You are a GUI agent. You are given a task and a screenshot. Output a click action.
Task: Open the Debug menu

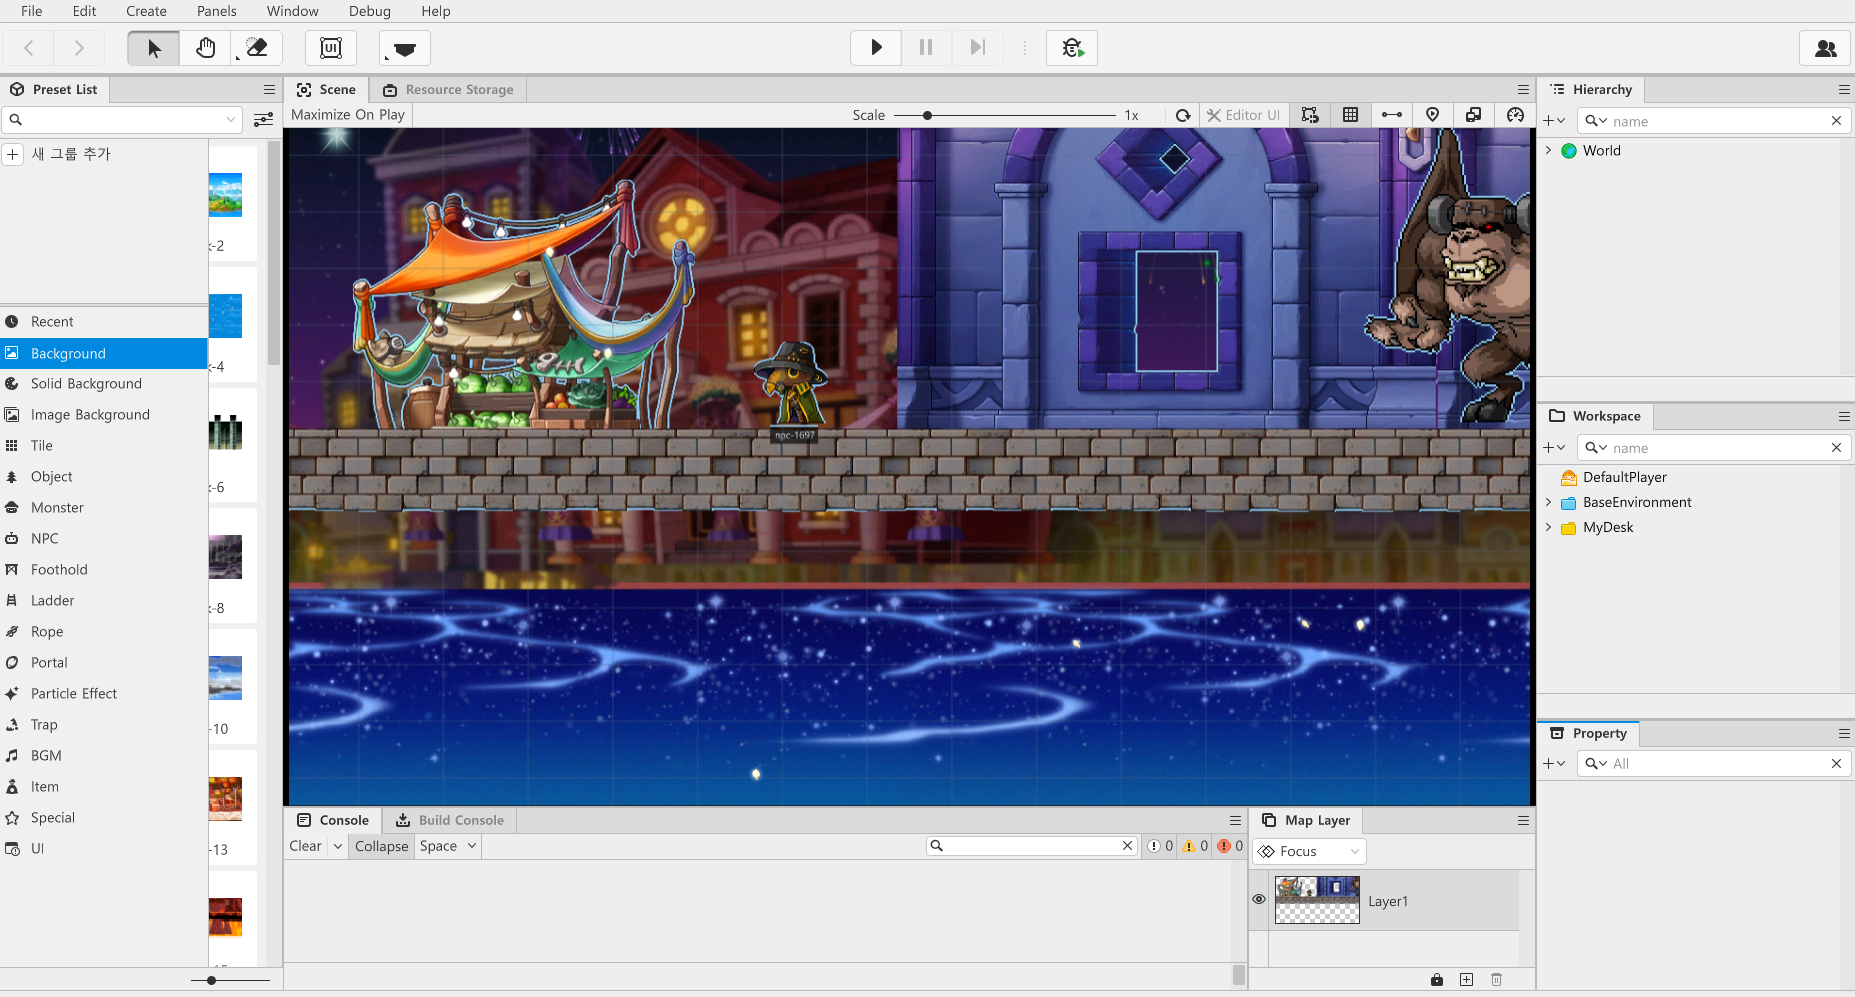pos(370,11)
